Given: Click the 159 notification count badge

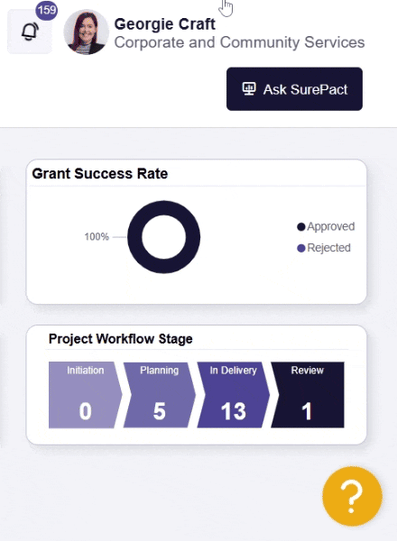Looking at the screenshot, I should 47,10.
